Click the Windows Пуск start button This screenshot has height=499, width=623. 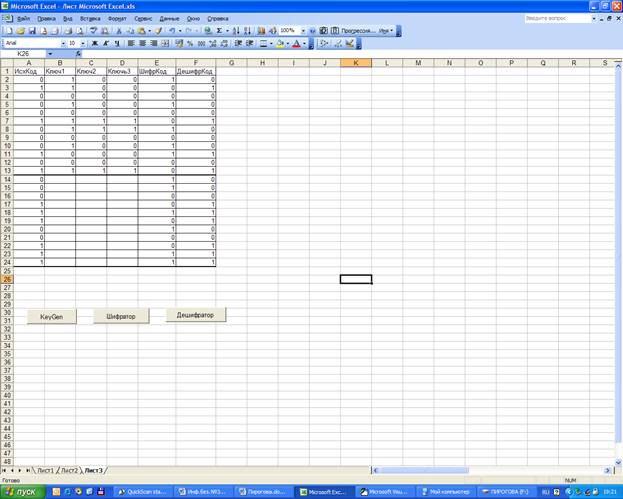(x=20, y=491)
